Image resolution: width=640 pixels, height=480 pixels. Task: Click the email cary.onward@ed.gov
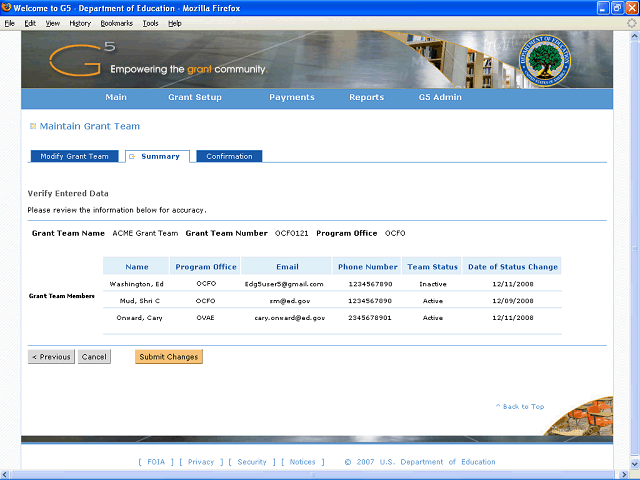tap(290, 318)
